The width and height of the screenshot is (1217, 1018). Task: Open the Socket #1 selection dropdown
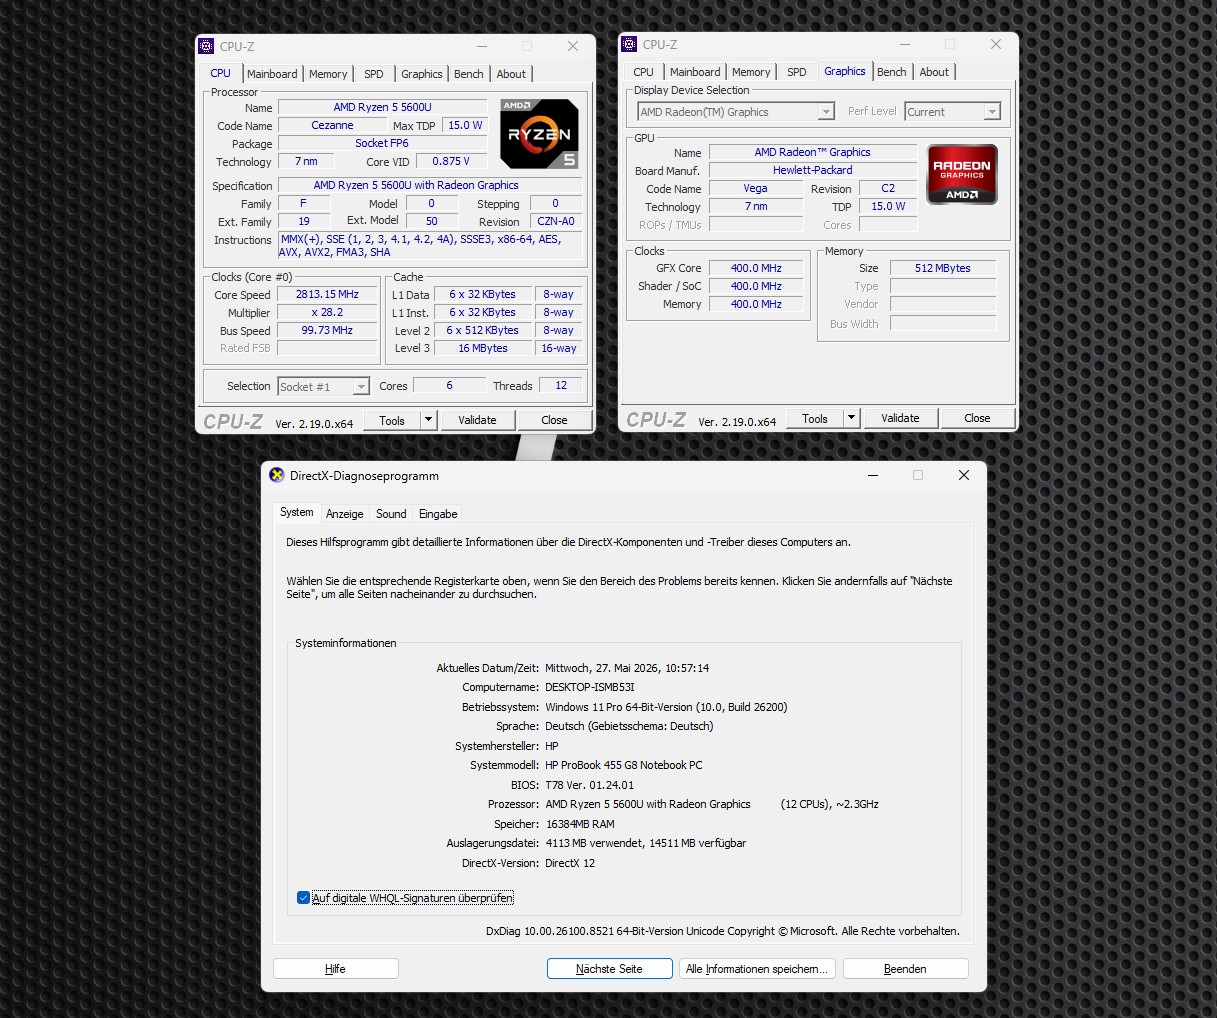pyautogui.click(x=323, y=386)
